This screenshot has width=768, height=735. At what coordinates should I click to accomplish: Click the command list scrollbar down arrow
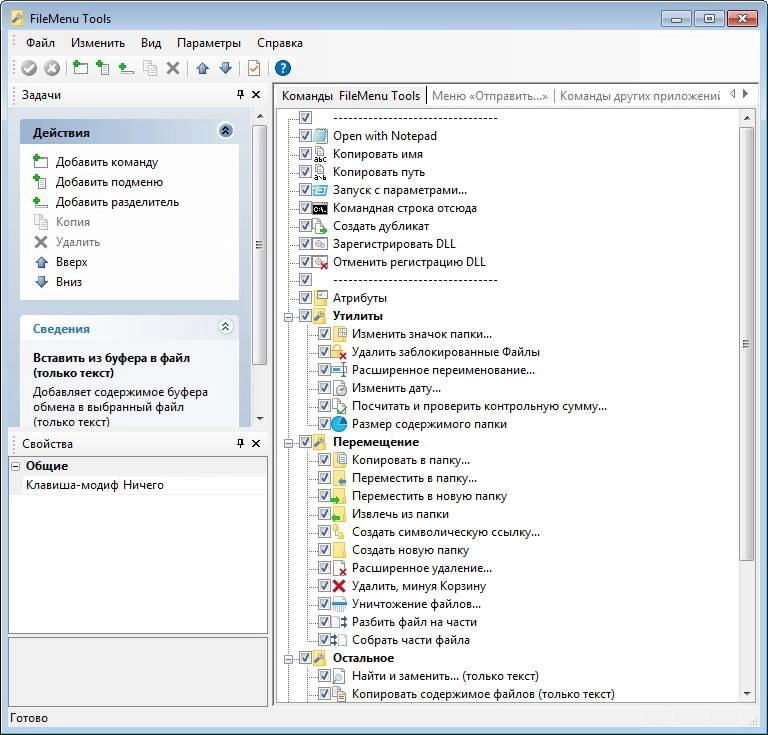tap(747, 693)
